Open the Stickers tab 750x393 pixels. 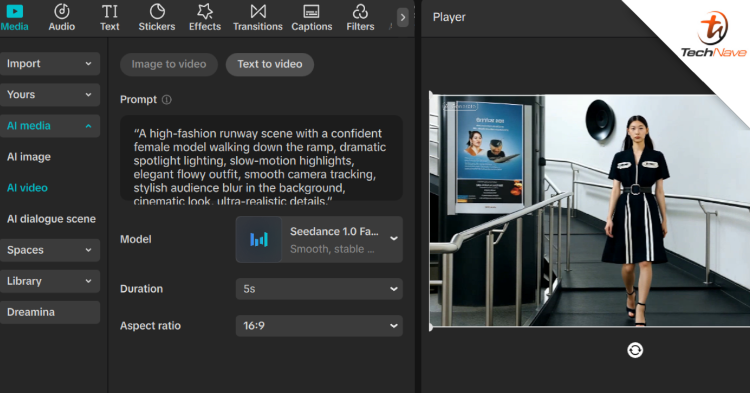coord(157,18)
